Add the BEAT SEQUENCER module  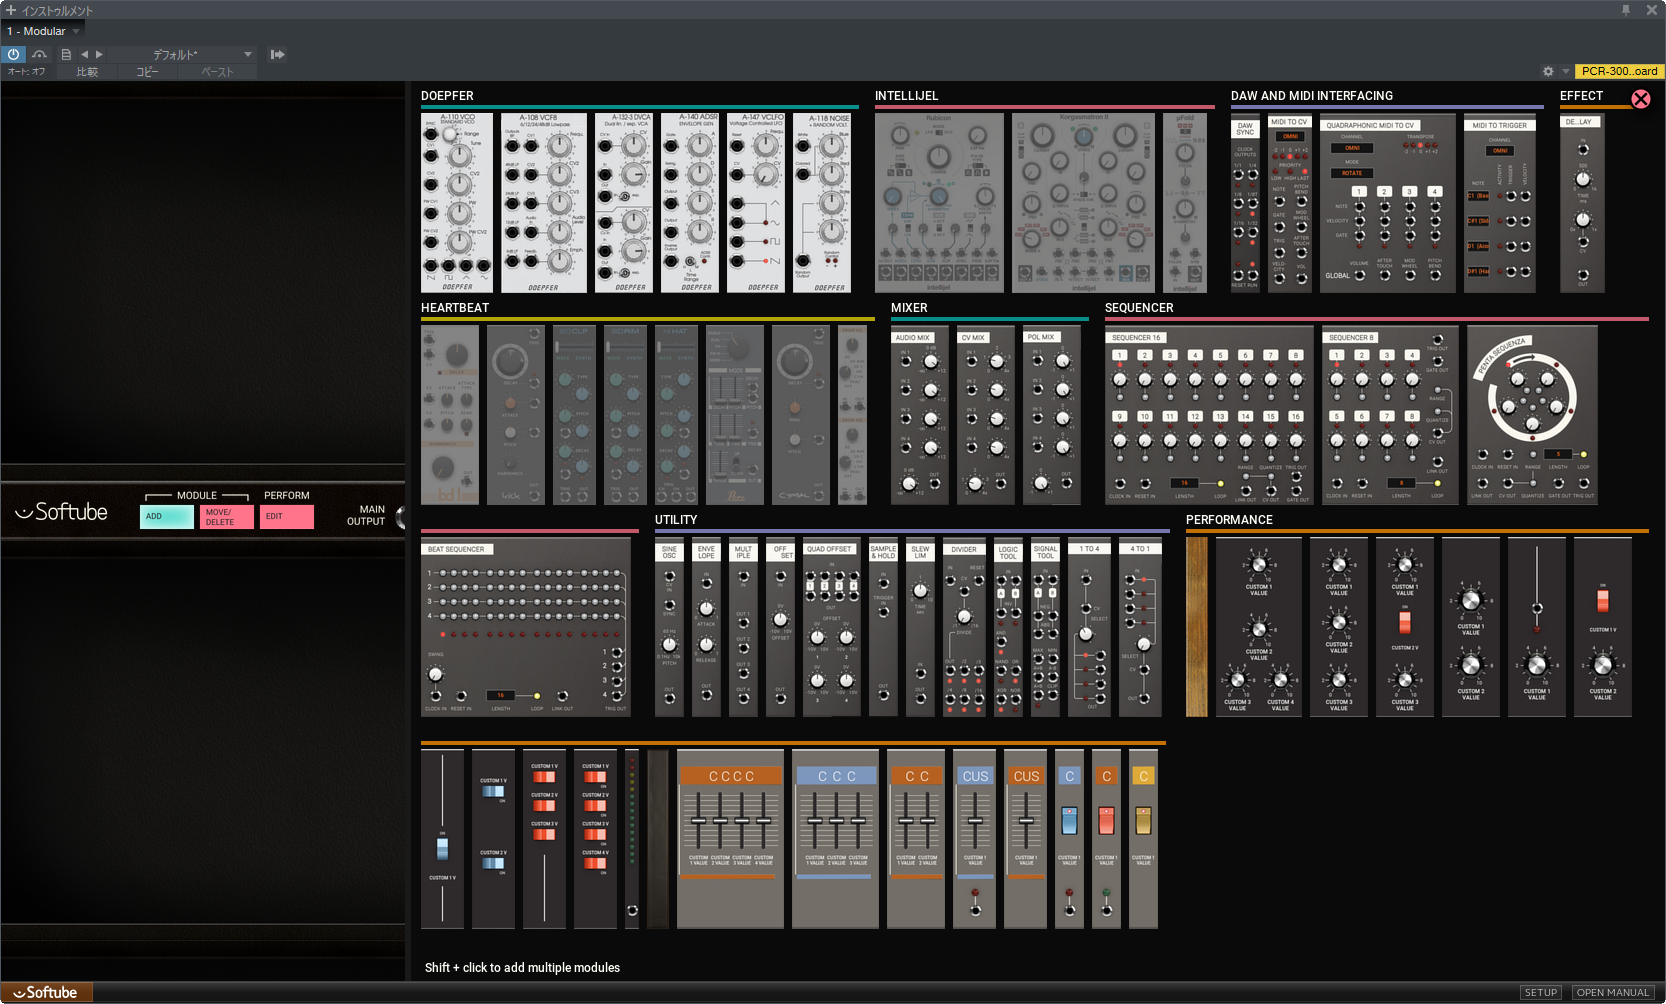(x=526, y=627)
